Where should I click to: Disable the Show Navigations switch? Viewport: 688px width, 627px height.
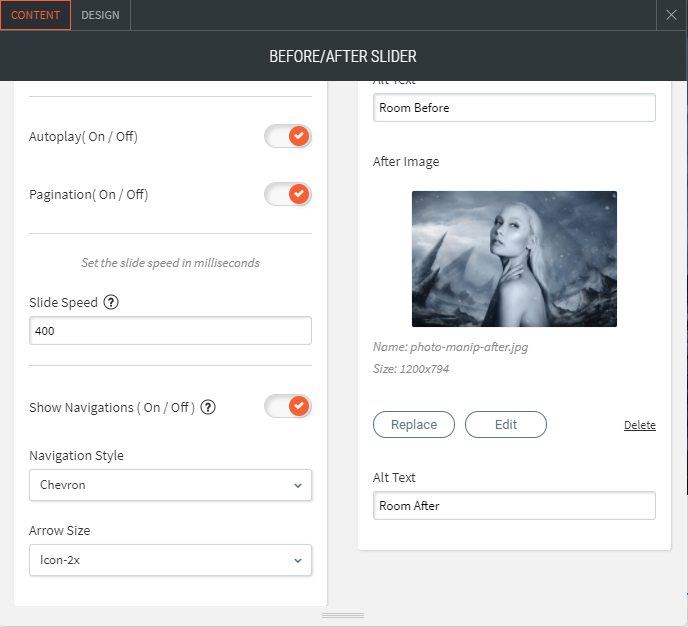click(288, 407)
